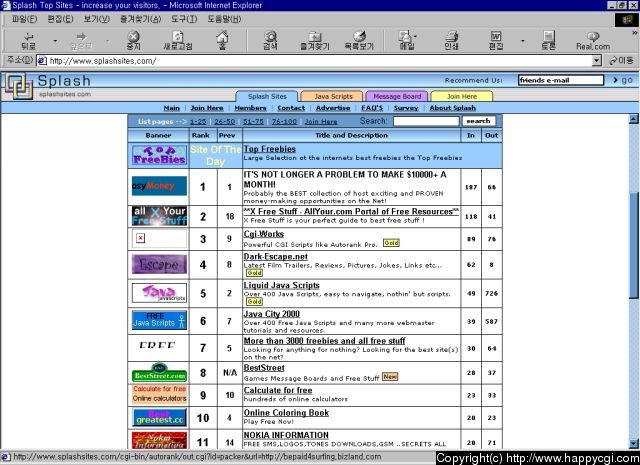This screenshot has height=465, width=640.
Task: Click the FAQ'S navigation link
Action: click(372, 108)
